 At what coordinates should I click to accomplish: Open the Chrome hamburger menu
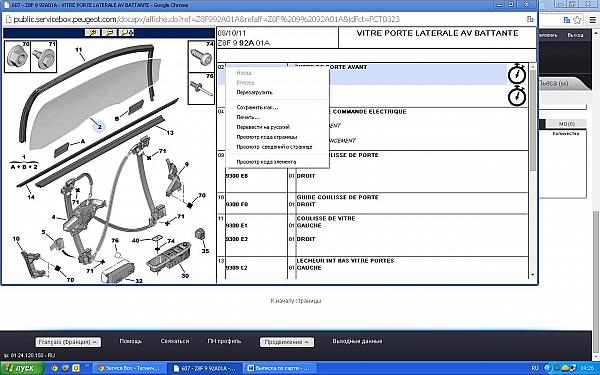[x=592, y=20]
